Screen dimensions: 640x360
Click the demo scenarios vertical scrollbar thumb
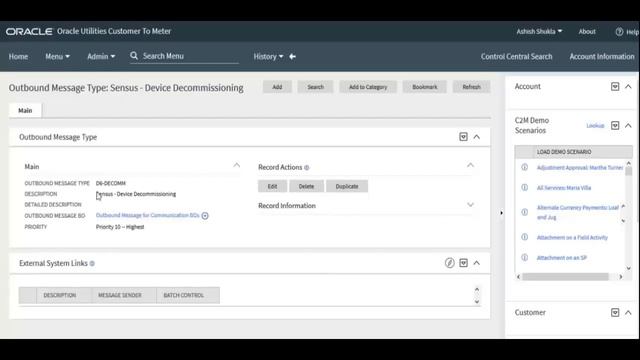pos(629,171)
